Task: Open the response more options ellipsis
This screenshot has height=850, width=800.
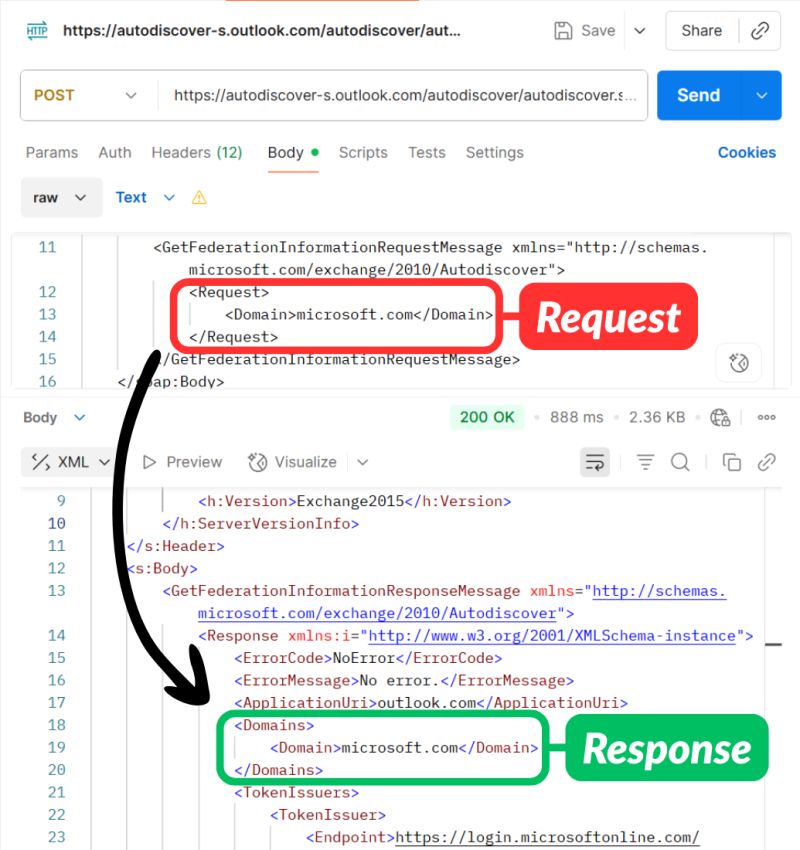Action: coord(766,417)
